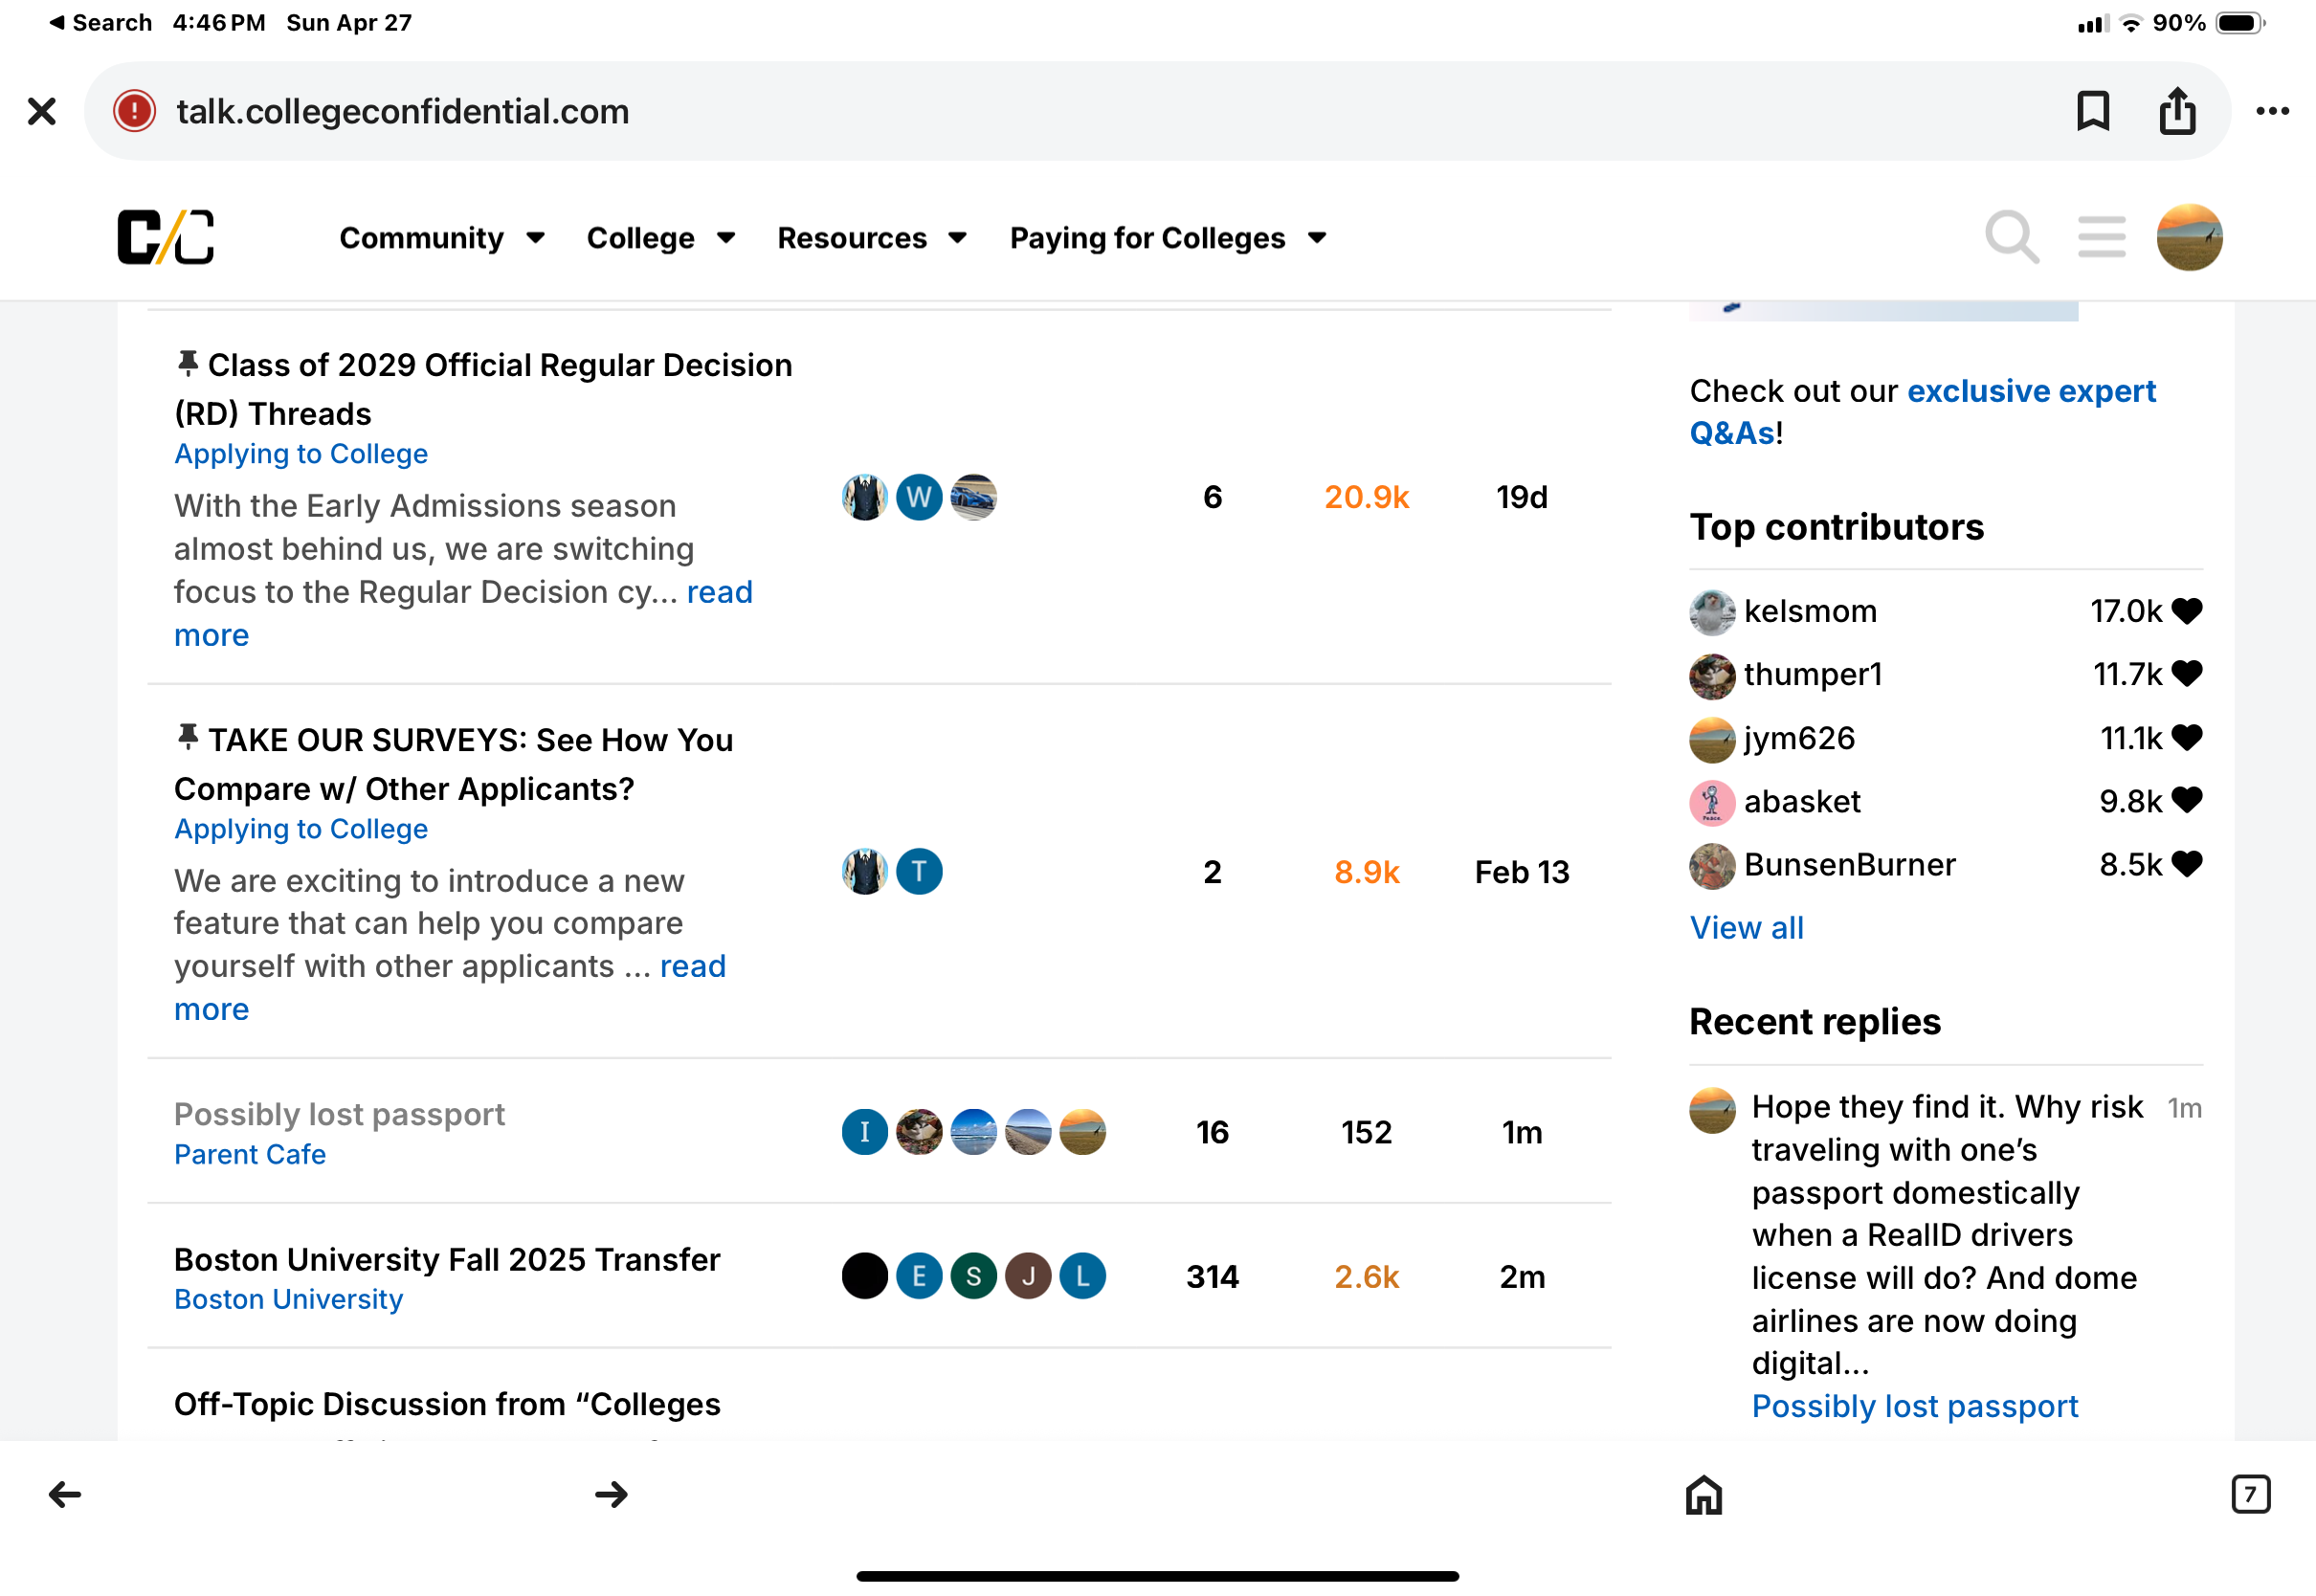
Task: Expand the College dropdown menu
Action: click(x=661, y=238)
